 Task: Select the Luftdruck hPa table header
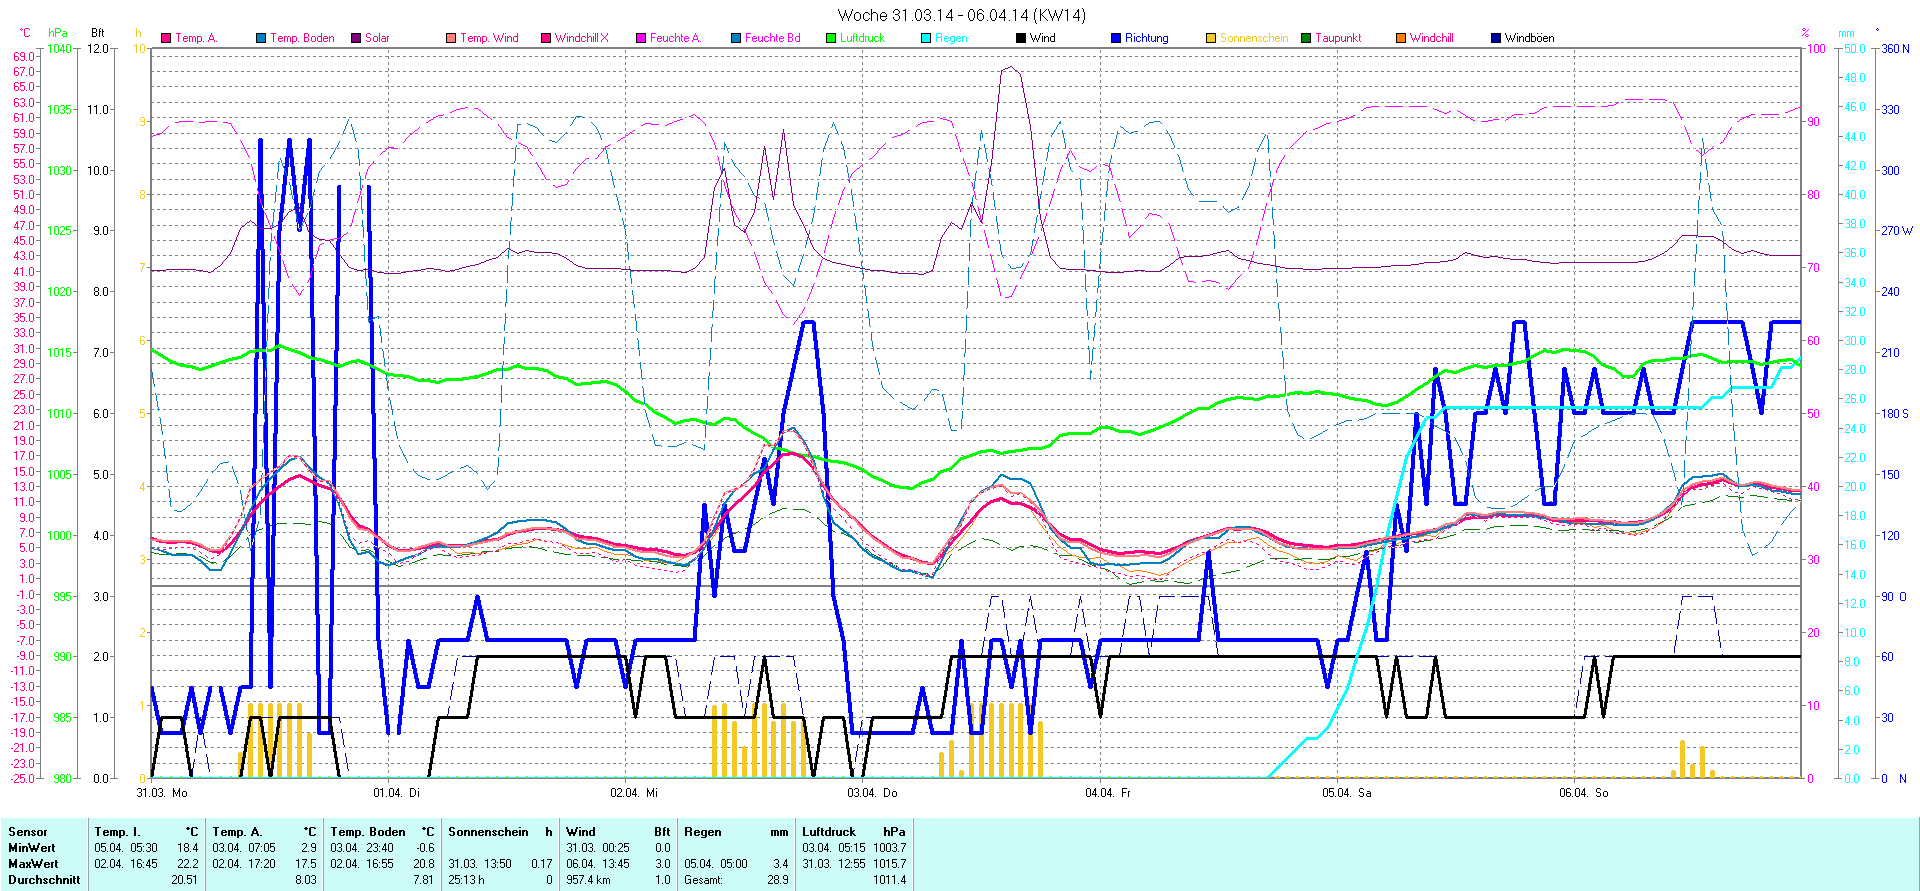pos(853,832)
